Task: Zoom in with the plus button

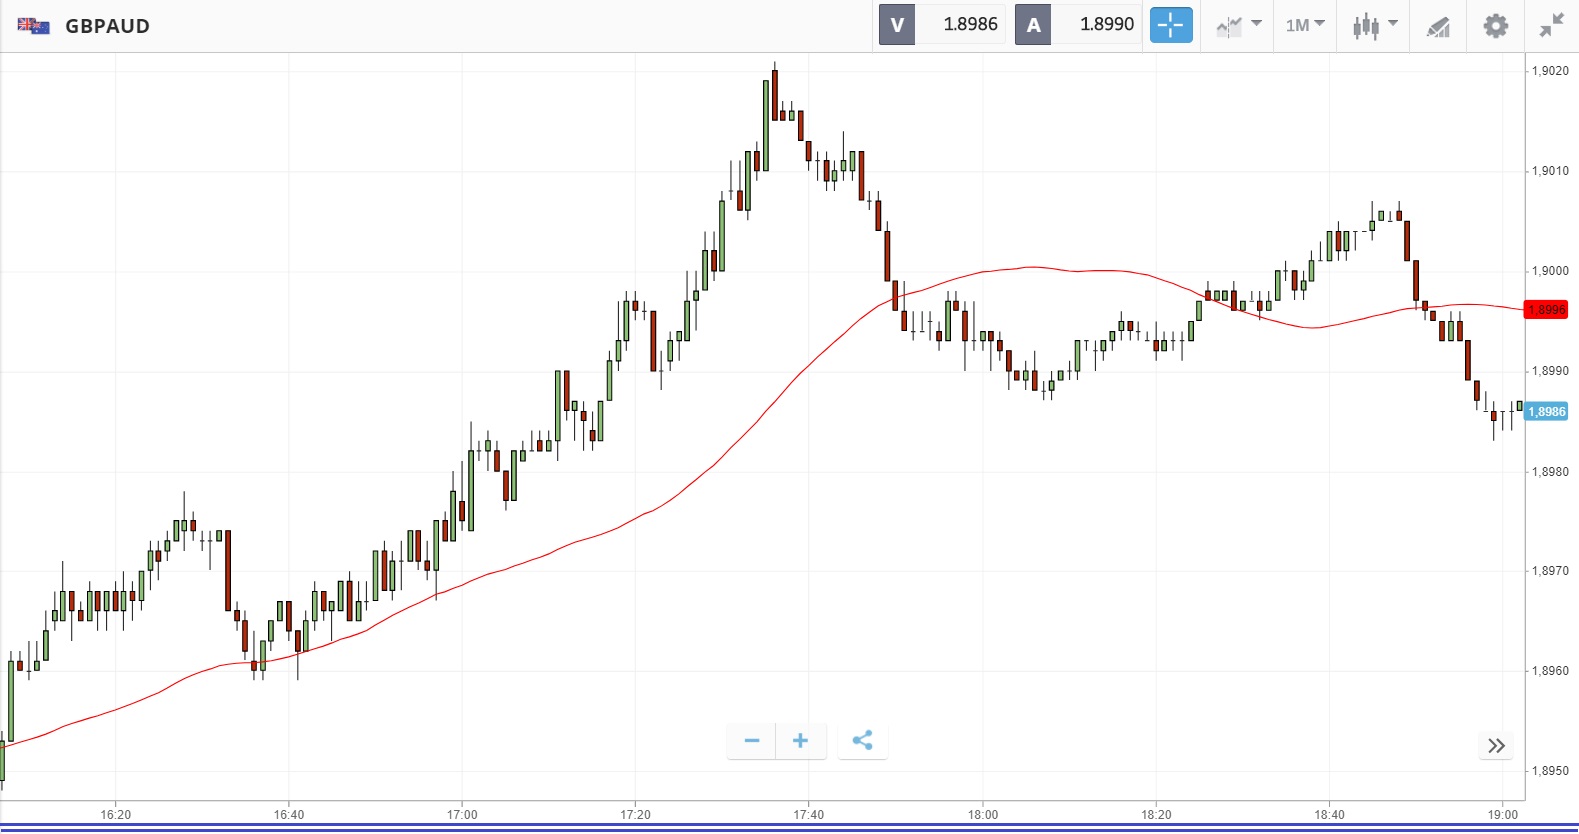Action: pyautogui.click(x=800, y=741)
